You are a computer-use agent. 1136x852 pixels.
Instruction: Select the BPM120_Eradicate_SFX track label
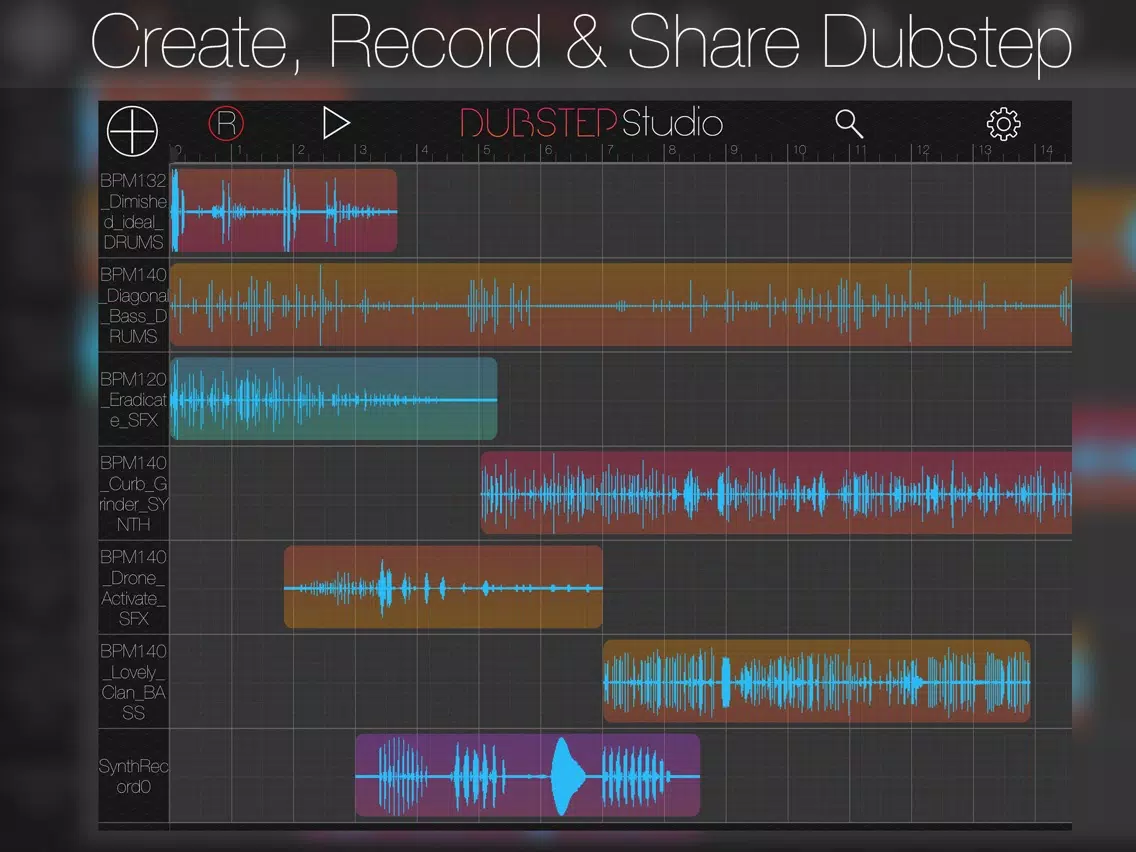tap(133, 399)
